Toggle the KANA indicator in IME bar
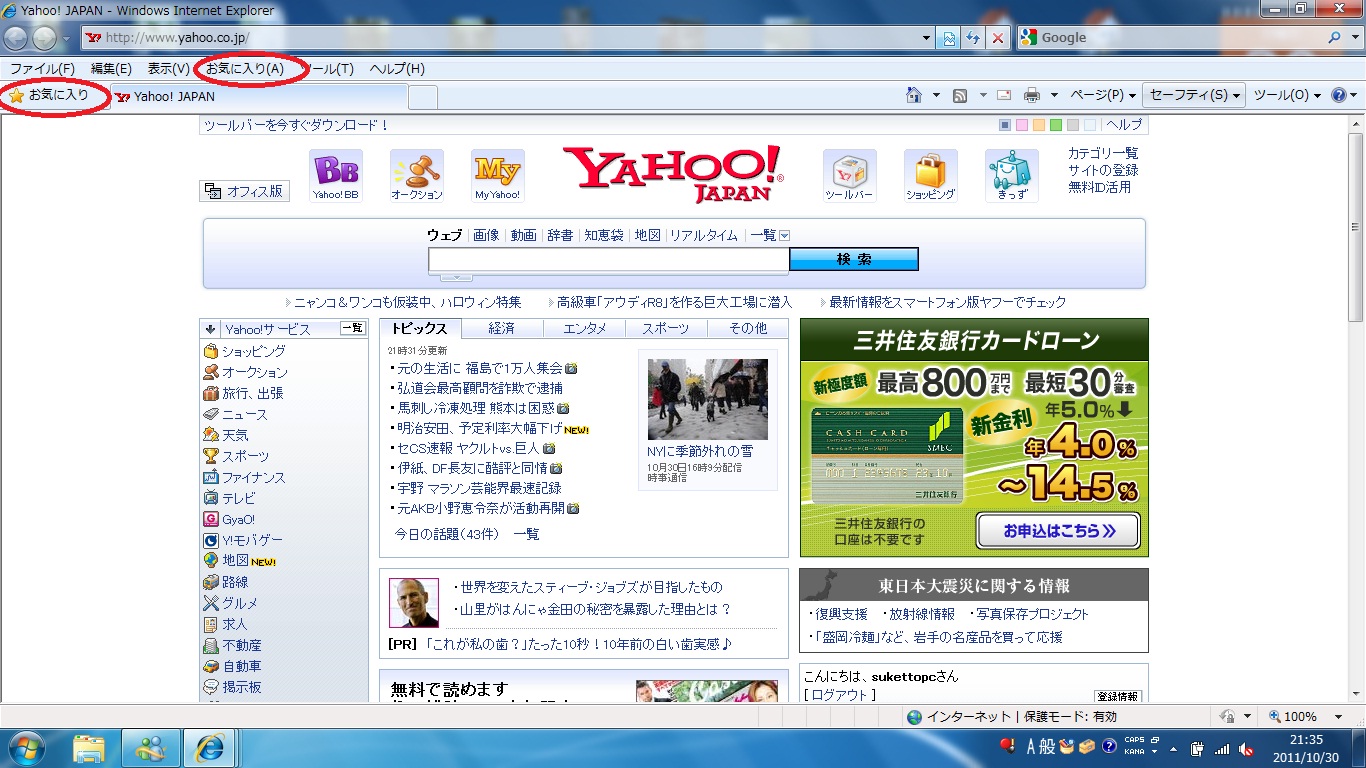This screenshot has width=1366, height=768. (1134, 753)
